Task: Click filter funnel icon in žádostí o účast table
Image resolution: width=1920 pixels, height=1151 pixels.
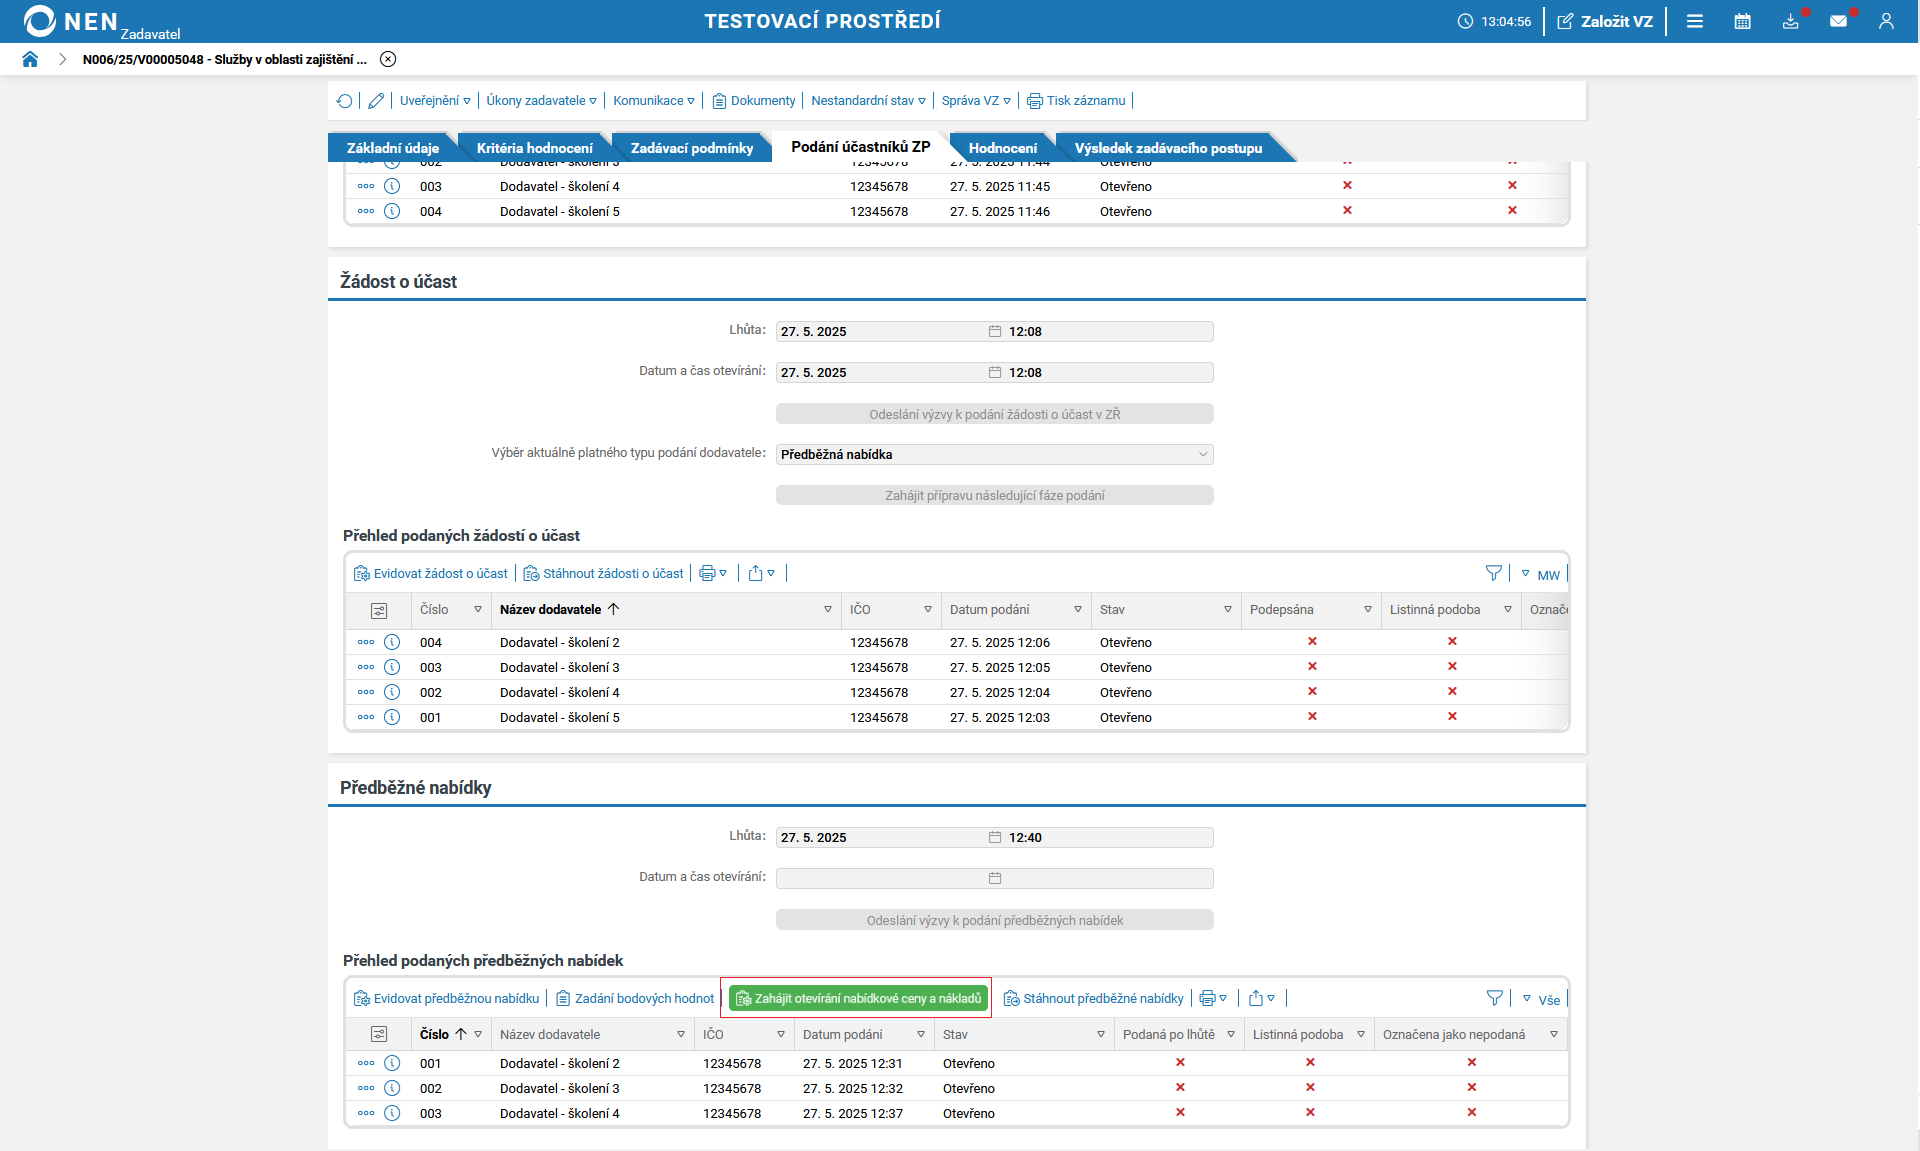Action: (1494, 573)
